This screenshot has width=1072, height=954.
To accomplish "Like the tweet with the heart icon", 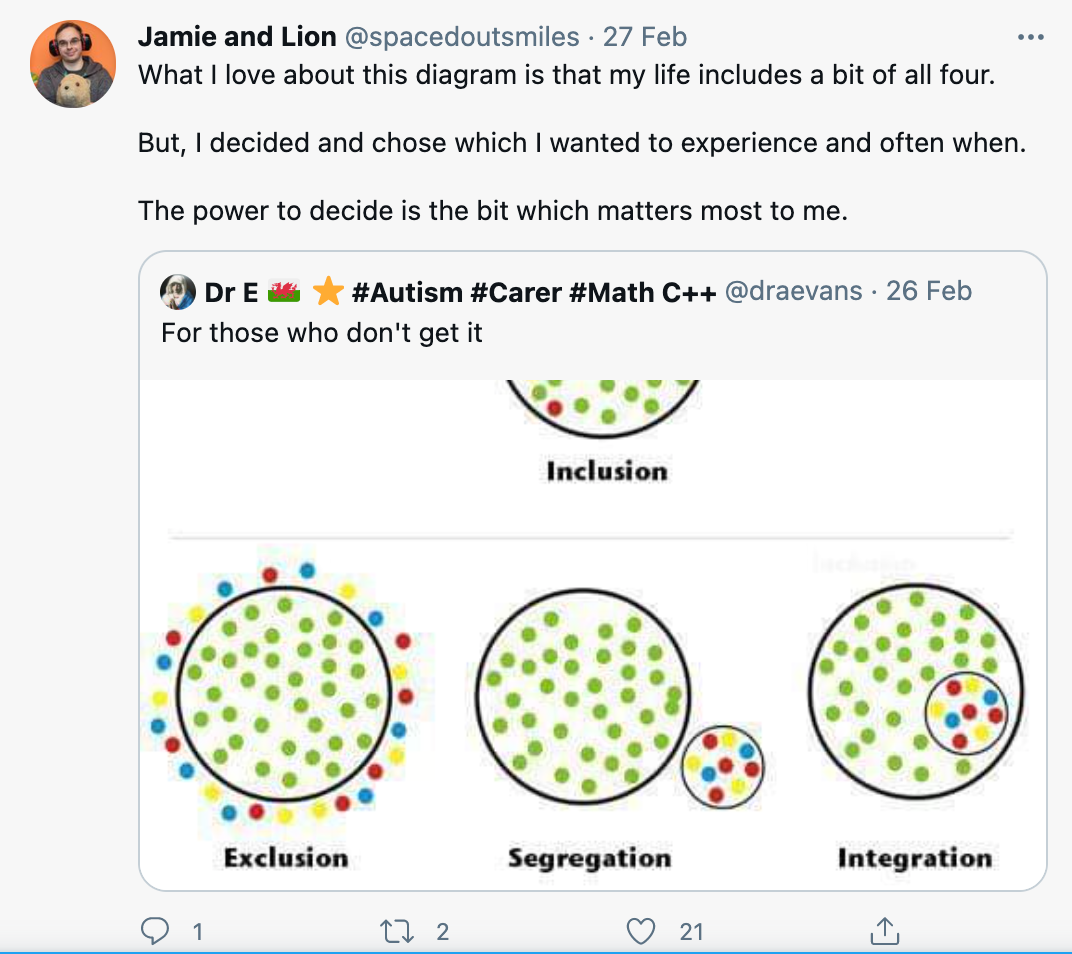I will tap(640, 932).
